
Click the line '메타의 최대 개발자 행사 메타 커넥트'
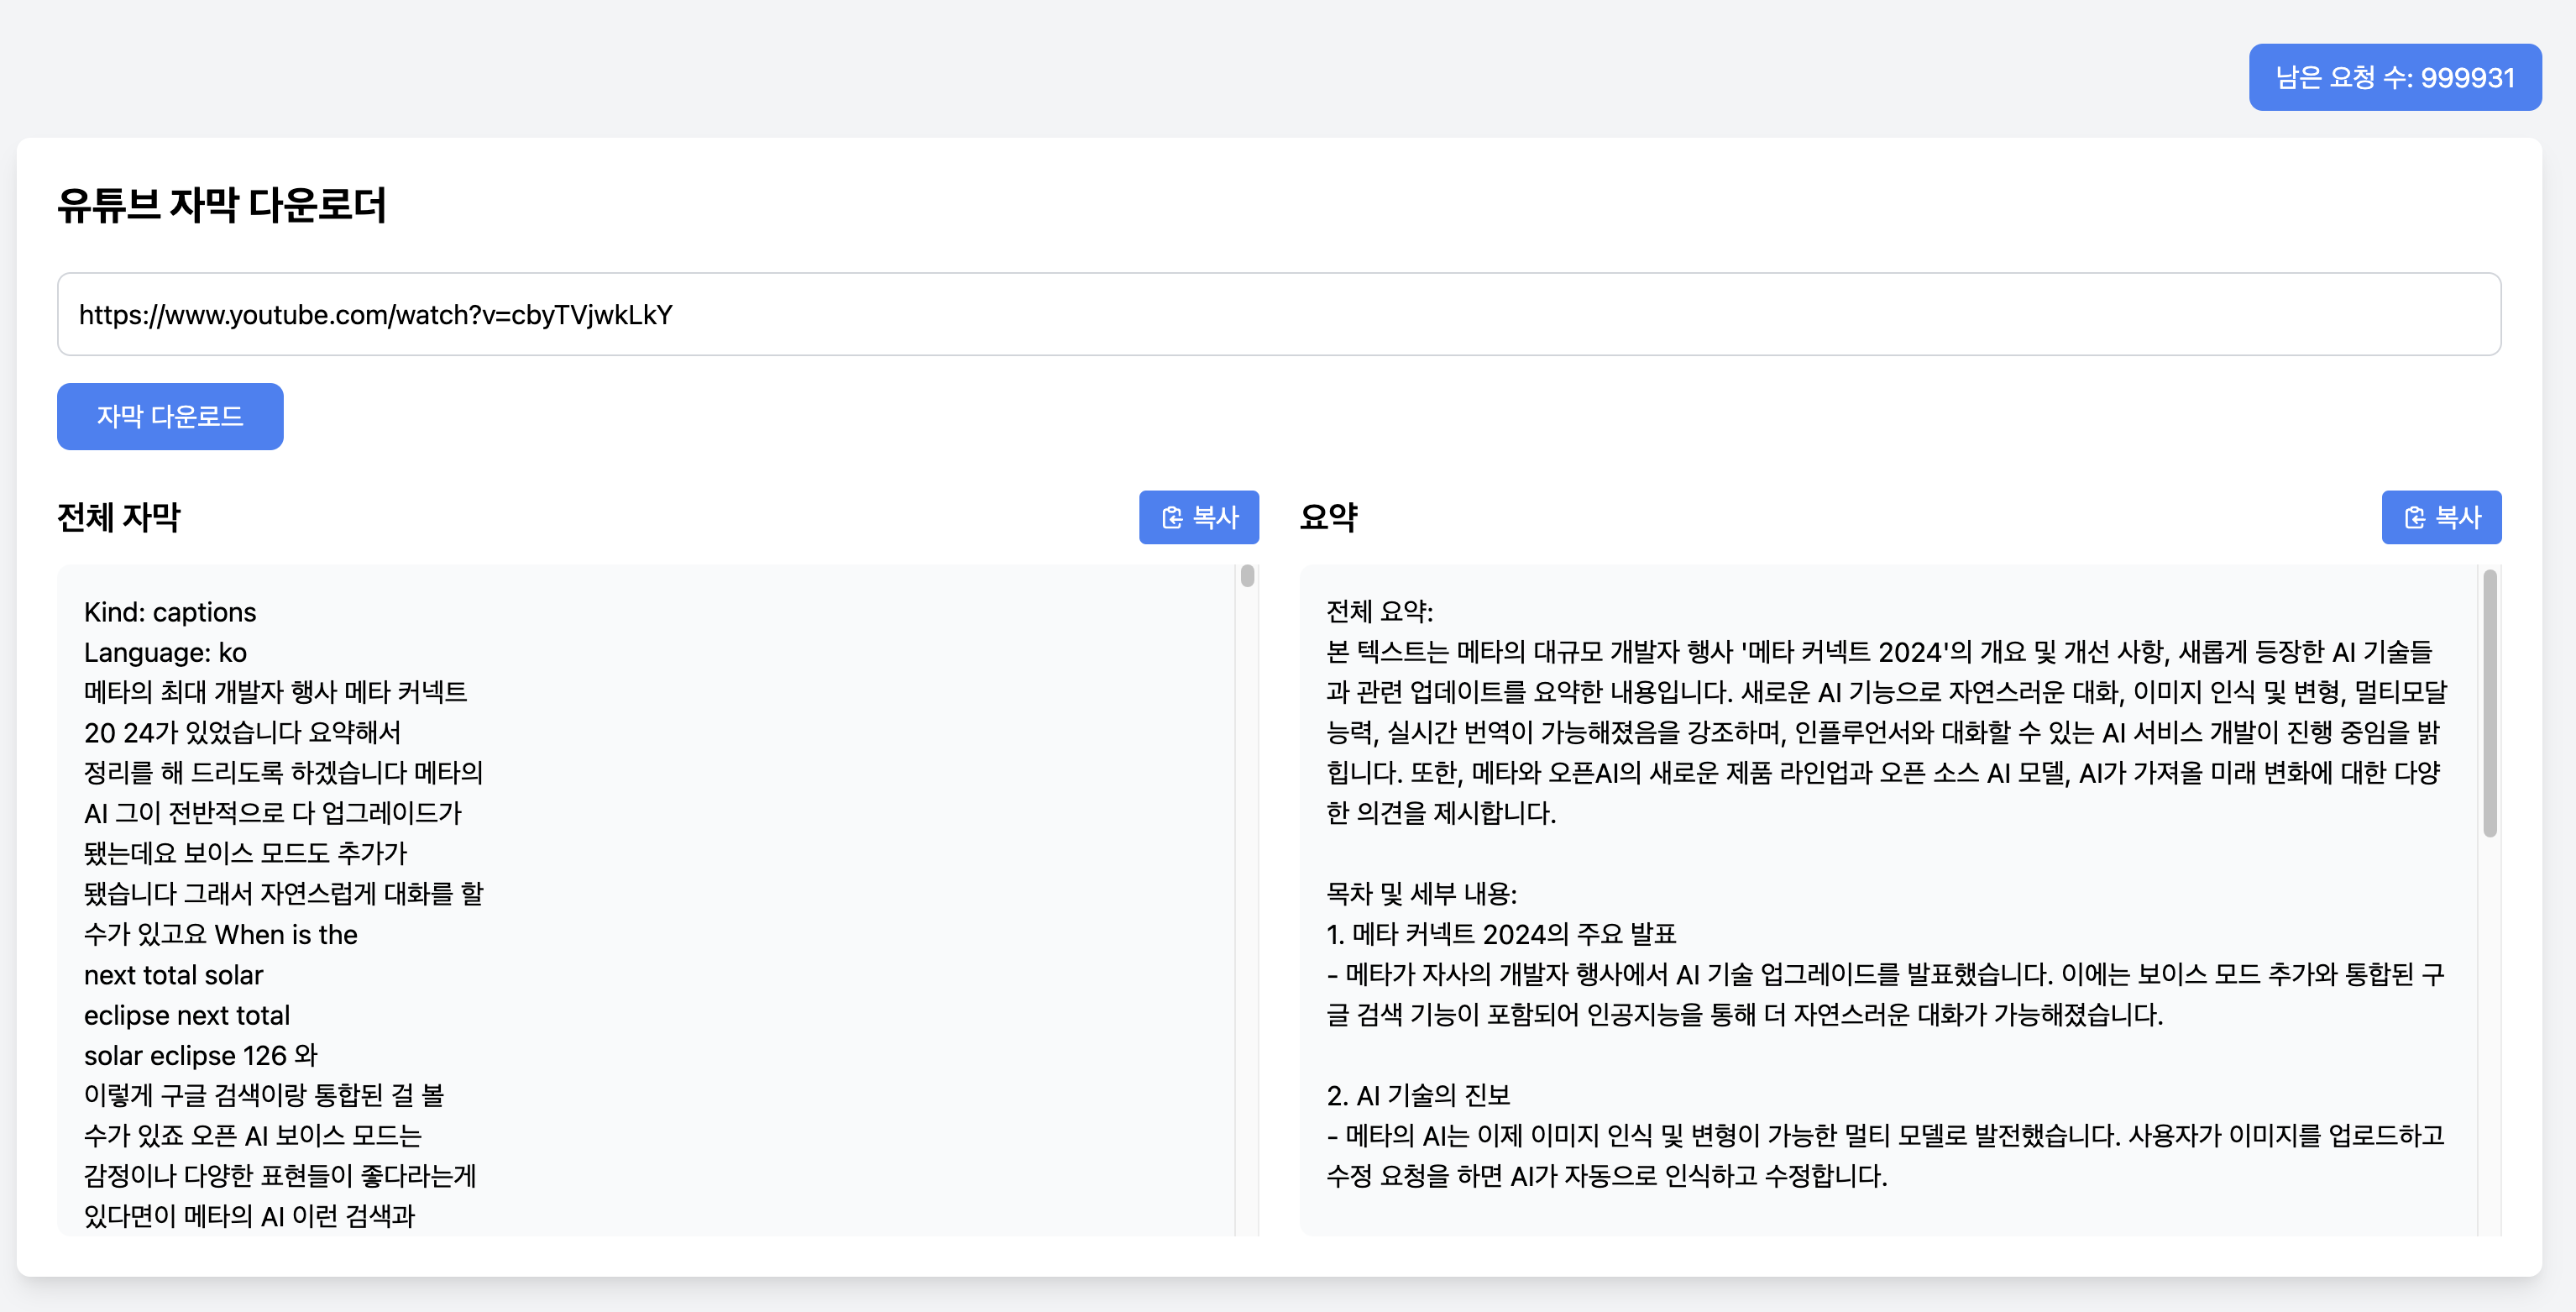click(x=275, y=692)
